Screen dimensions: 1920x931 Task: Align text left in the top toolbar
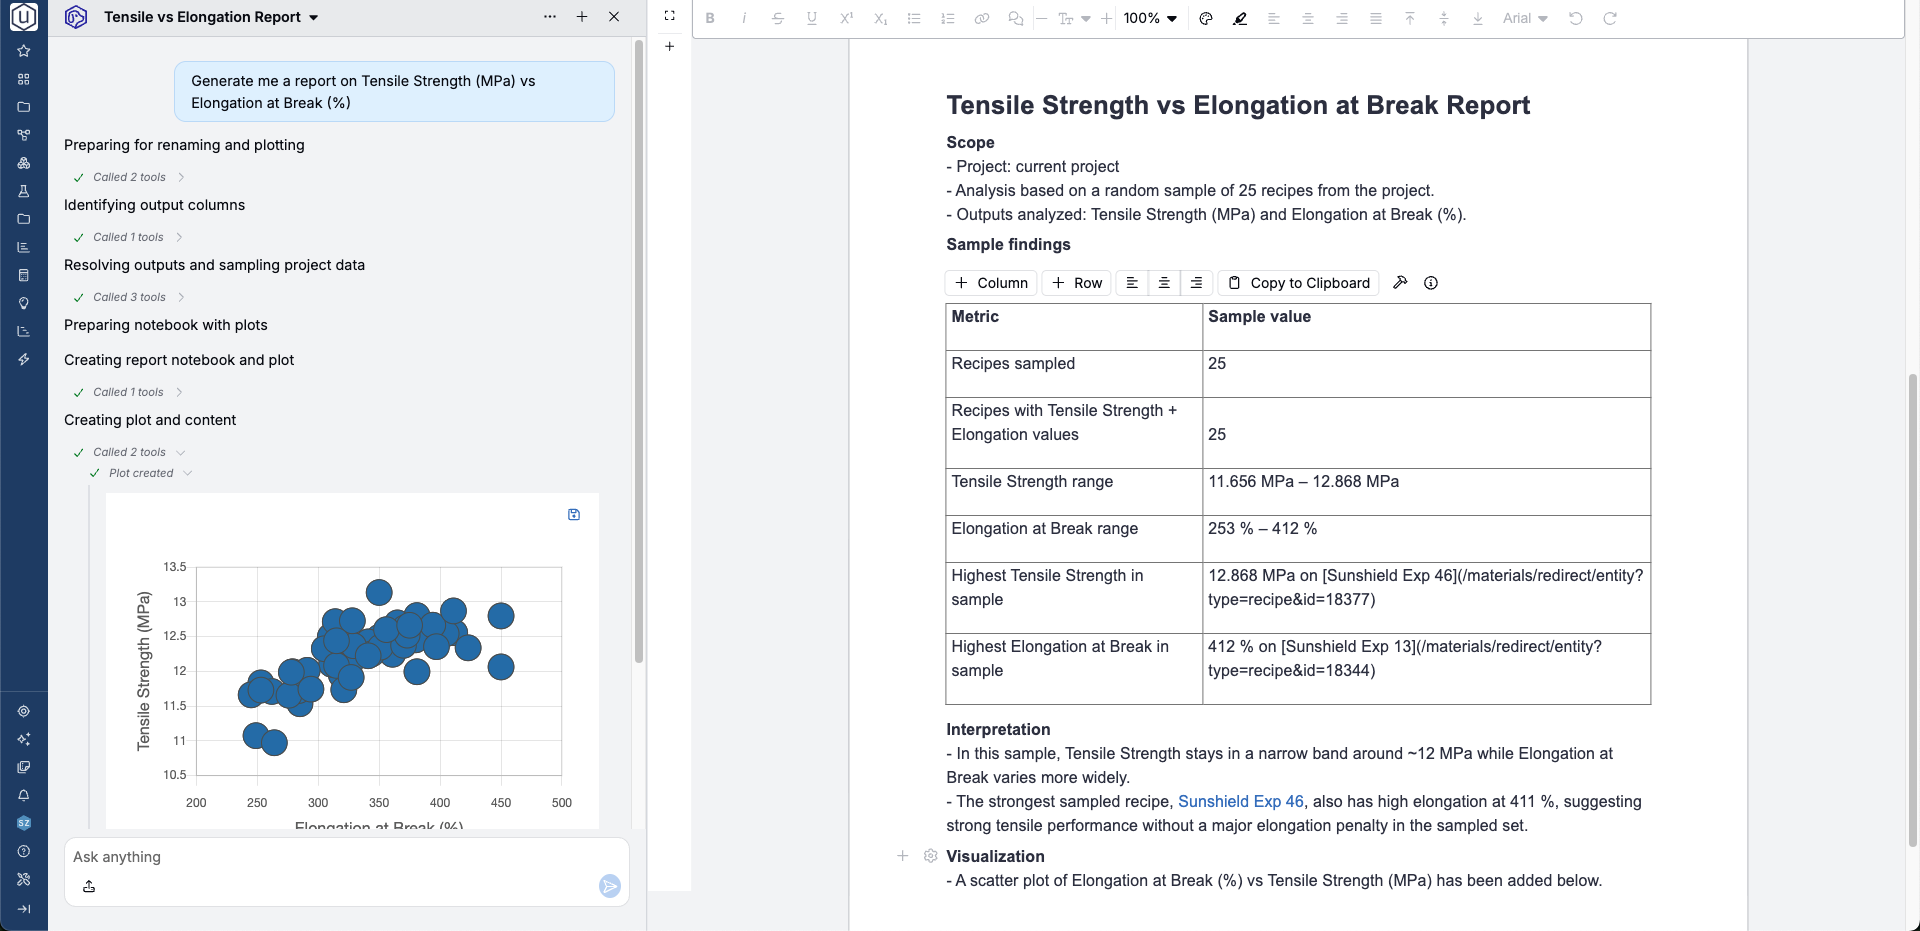click(1274, 18)
